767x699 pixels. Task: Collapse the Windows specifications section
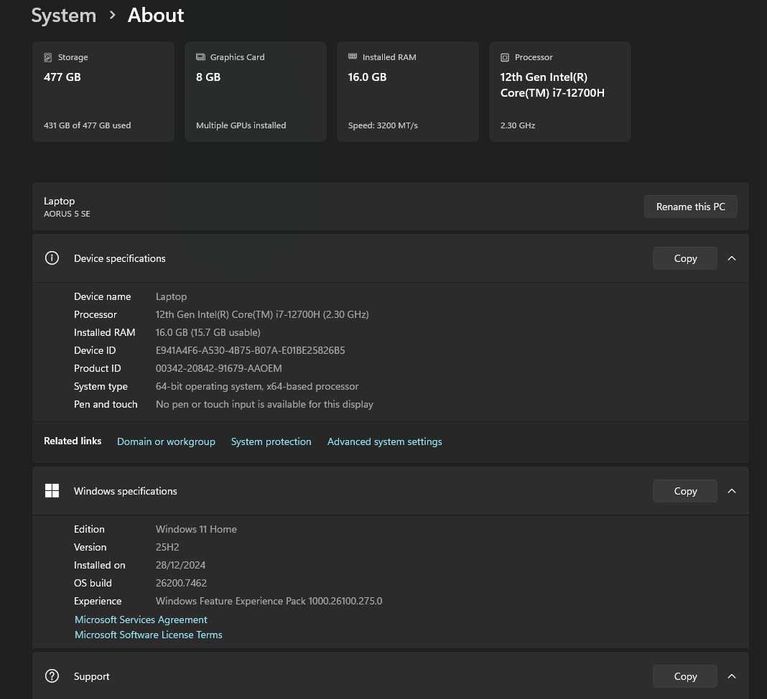pos(732,491)
